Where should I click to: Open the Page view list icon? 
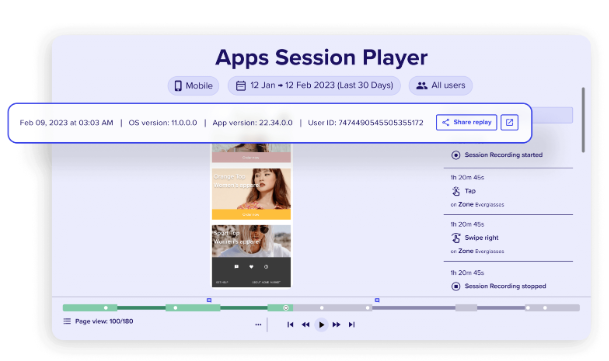coord(67,321)
